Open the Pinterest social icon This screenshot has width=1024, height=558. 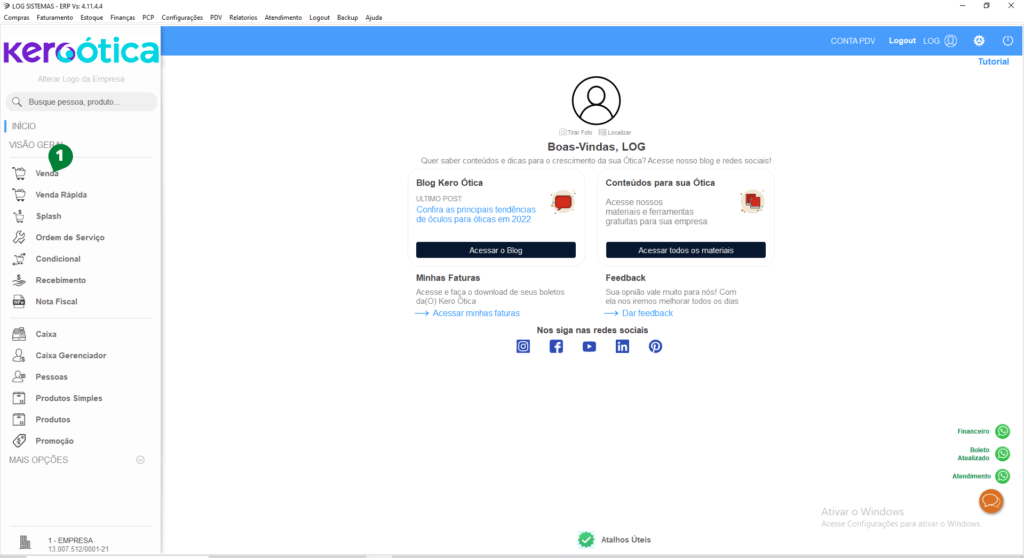(x=655, y=346)
